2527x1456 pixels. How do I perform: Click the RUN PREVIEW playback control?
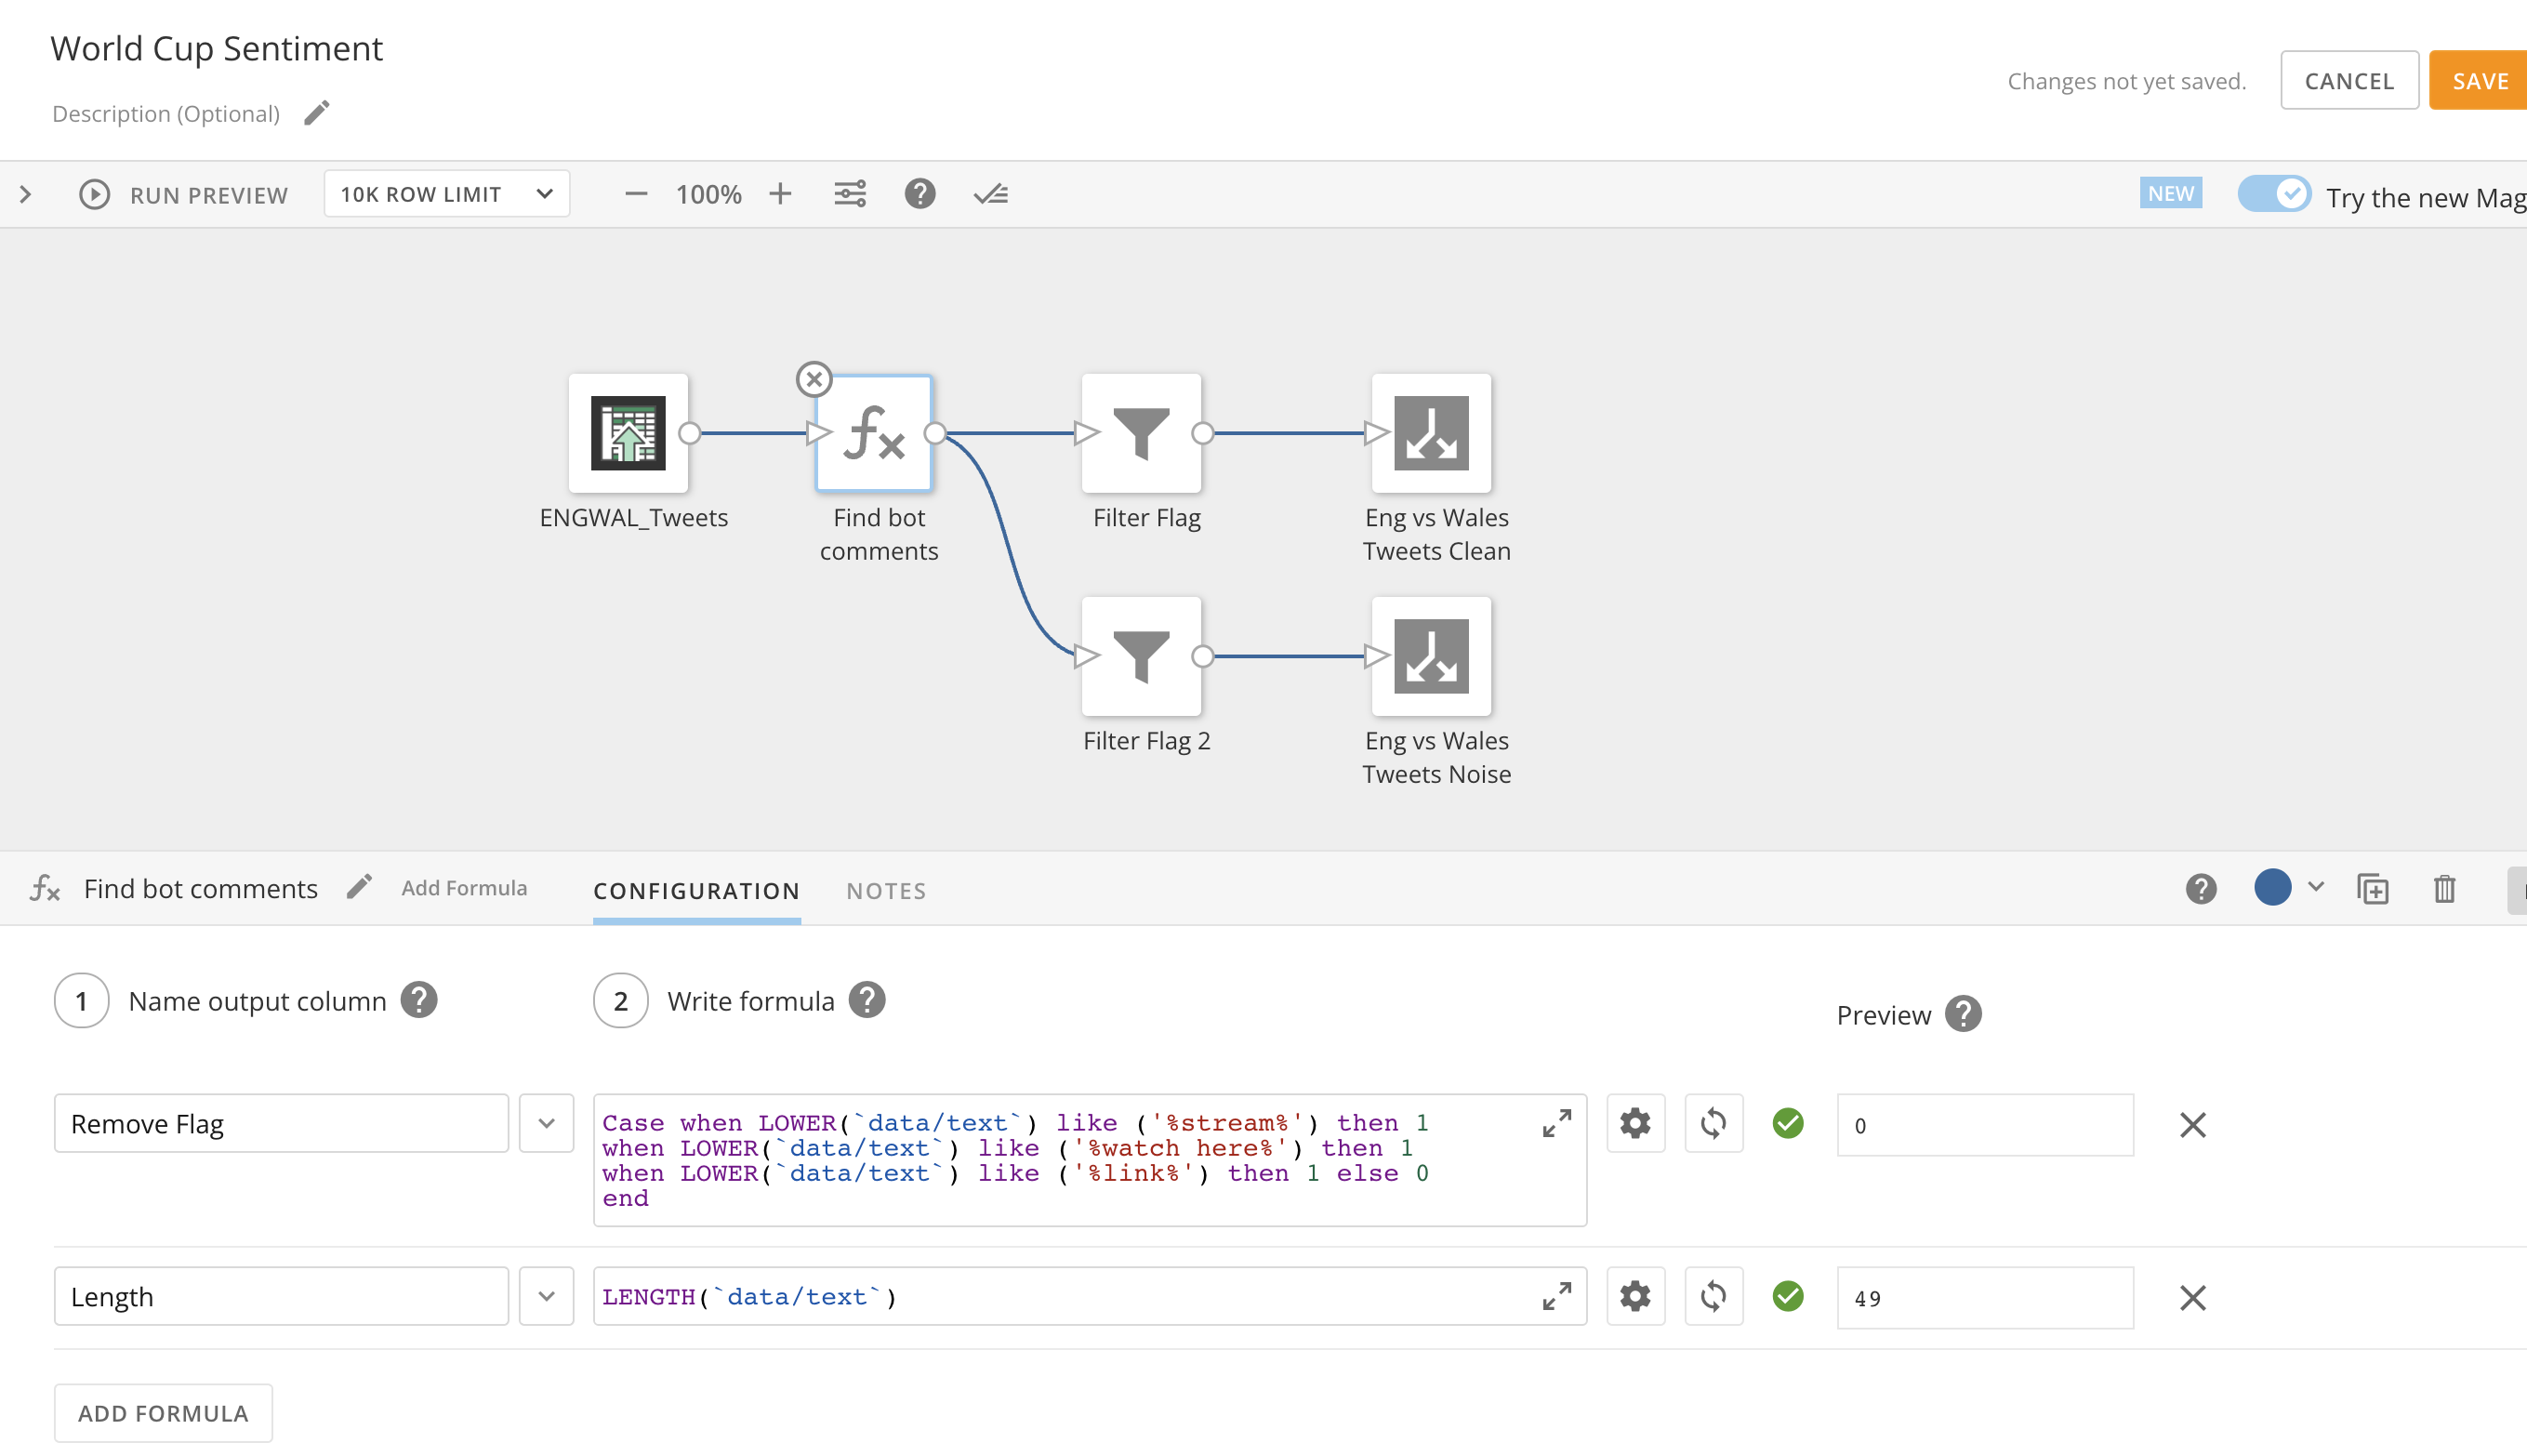pos(94,192)
